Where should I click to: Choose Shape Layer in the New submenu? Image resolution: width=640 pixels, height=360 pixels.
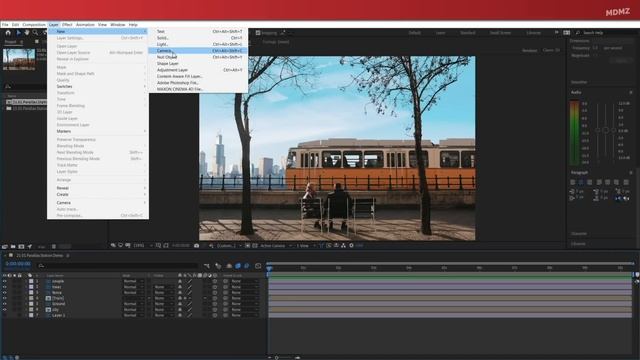click(198, 64)
